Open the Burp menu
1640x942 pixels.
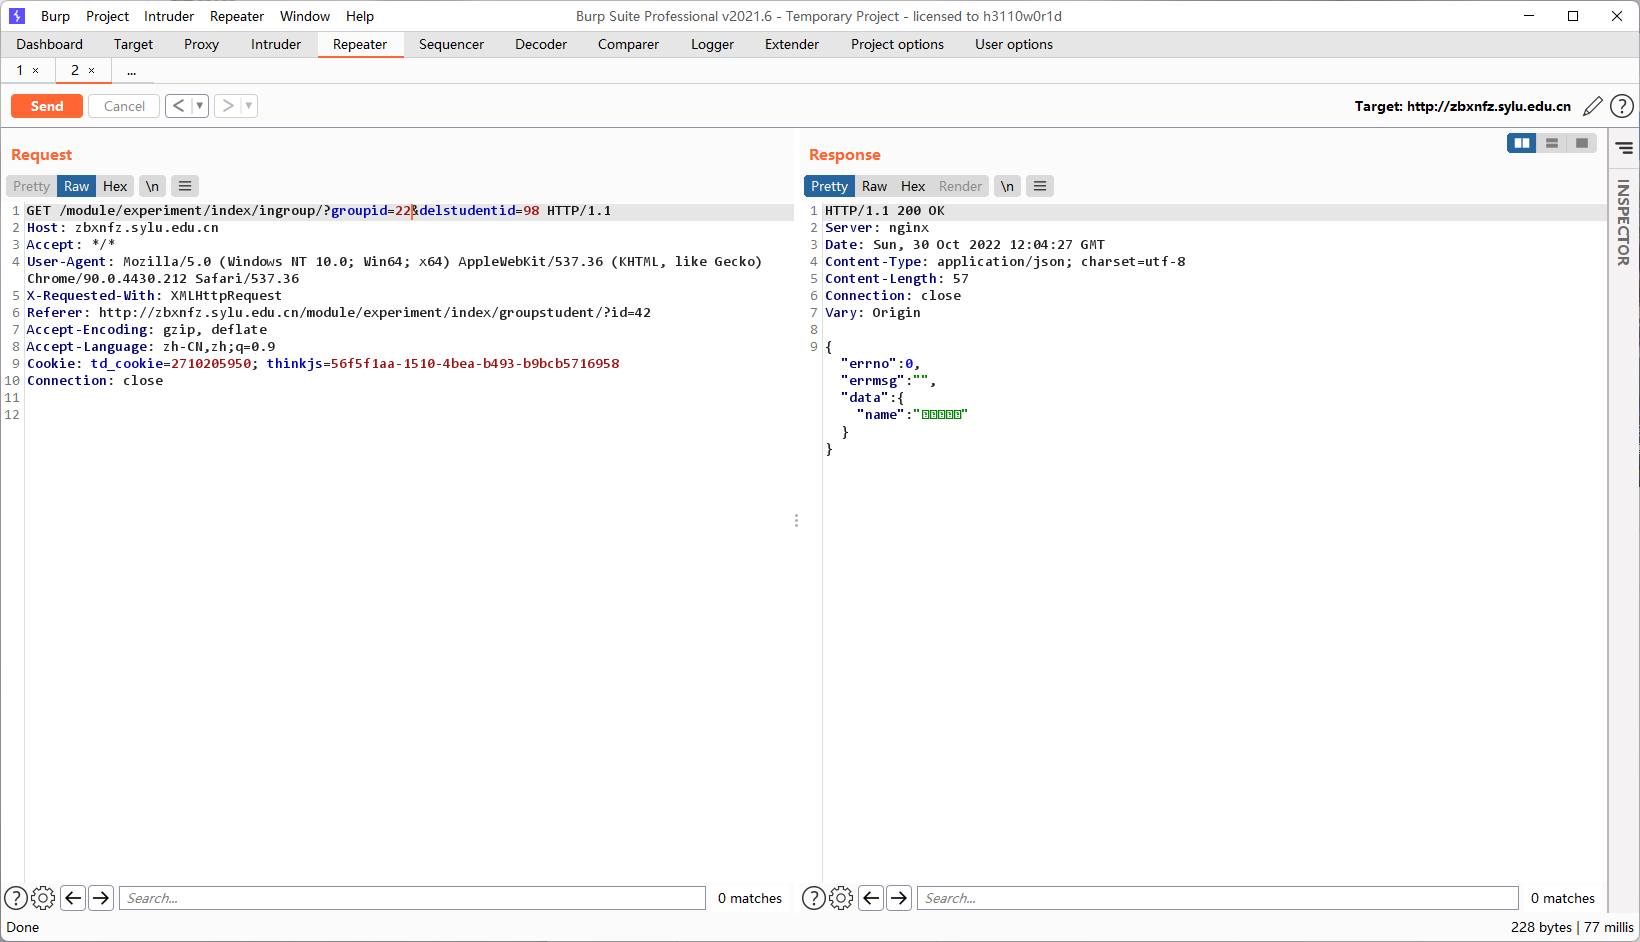(x=55, y=16)
